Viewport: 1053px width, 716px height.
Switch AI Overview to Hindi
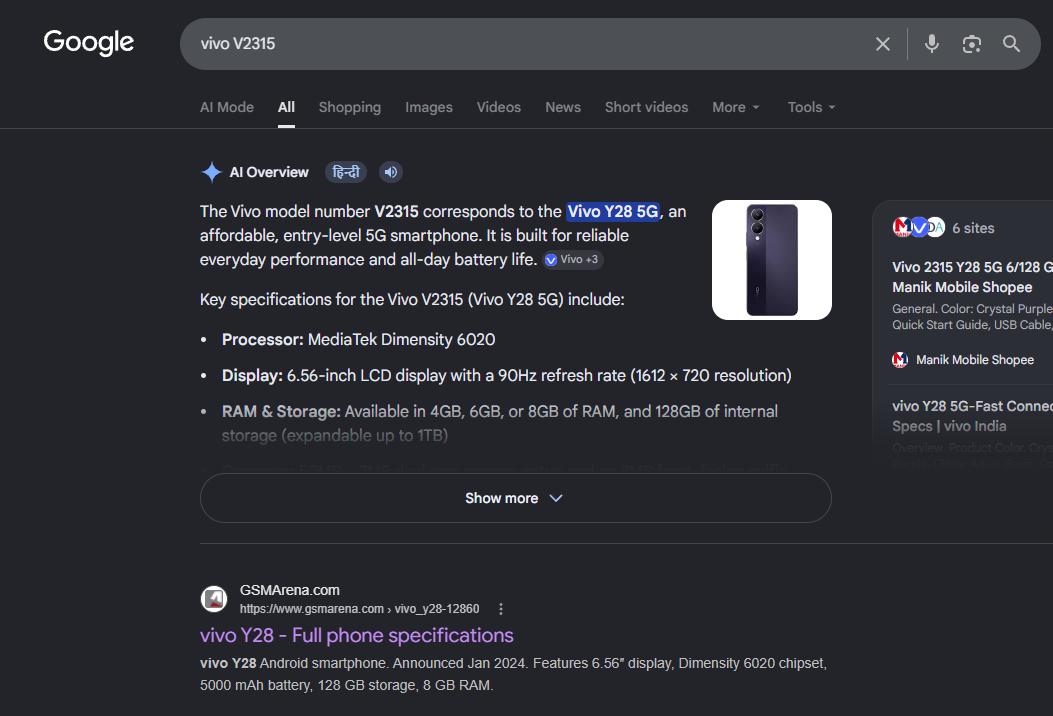(x=346, y=173)
